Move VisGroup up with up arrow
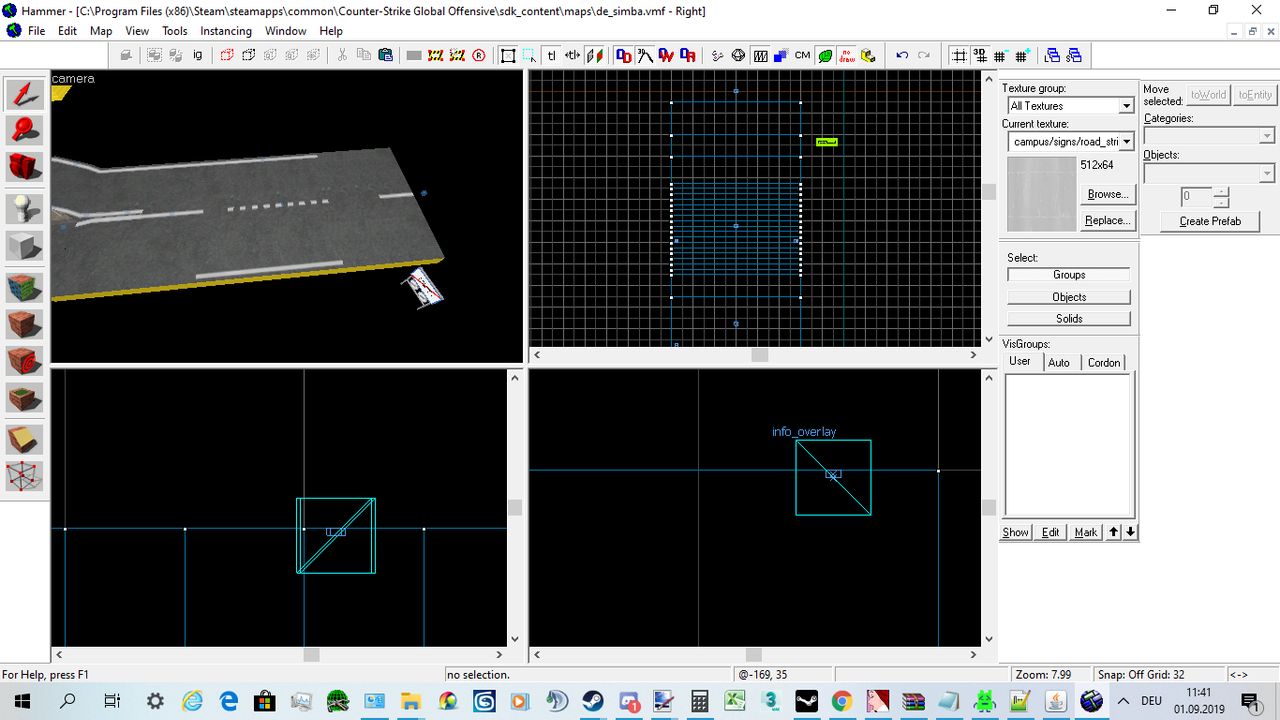 pos(1113,532)
